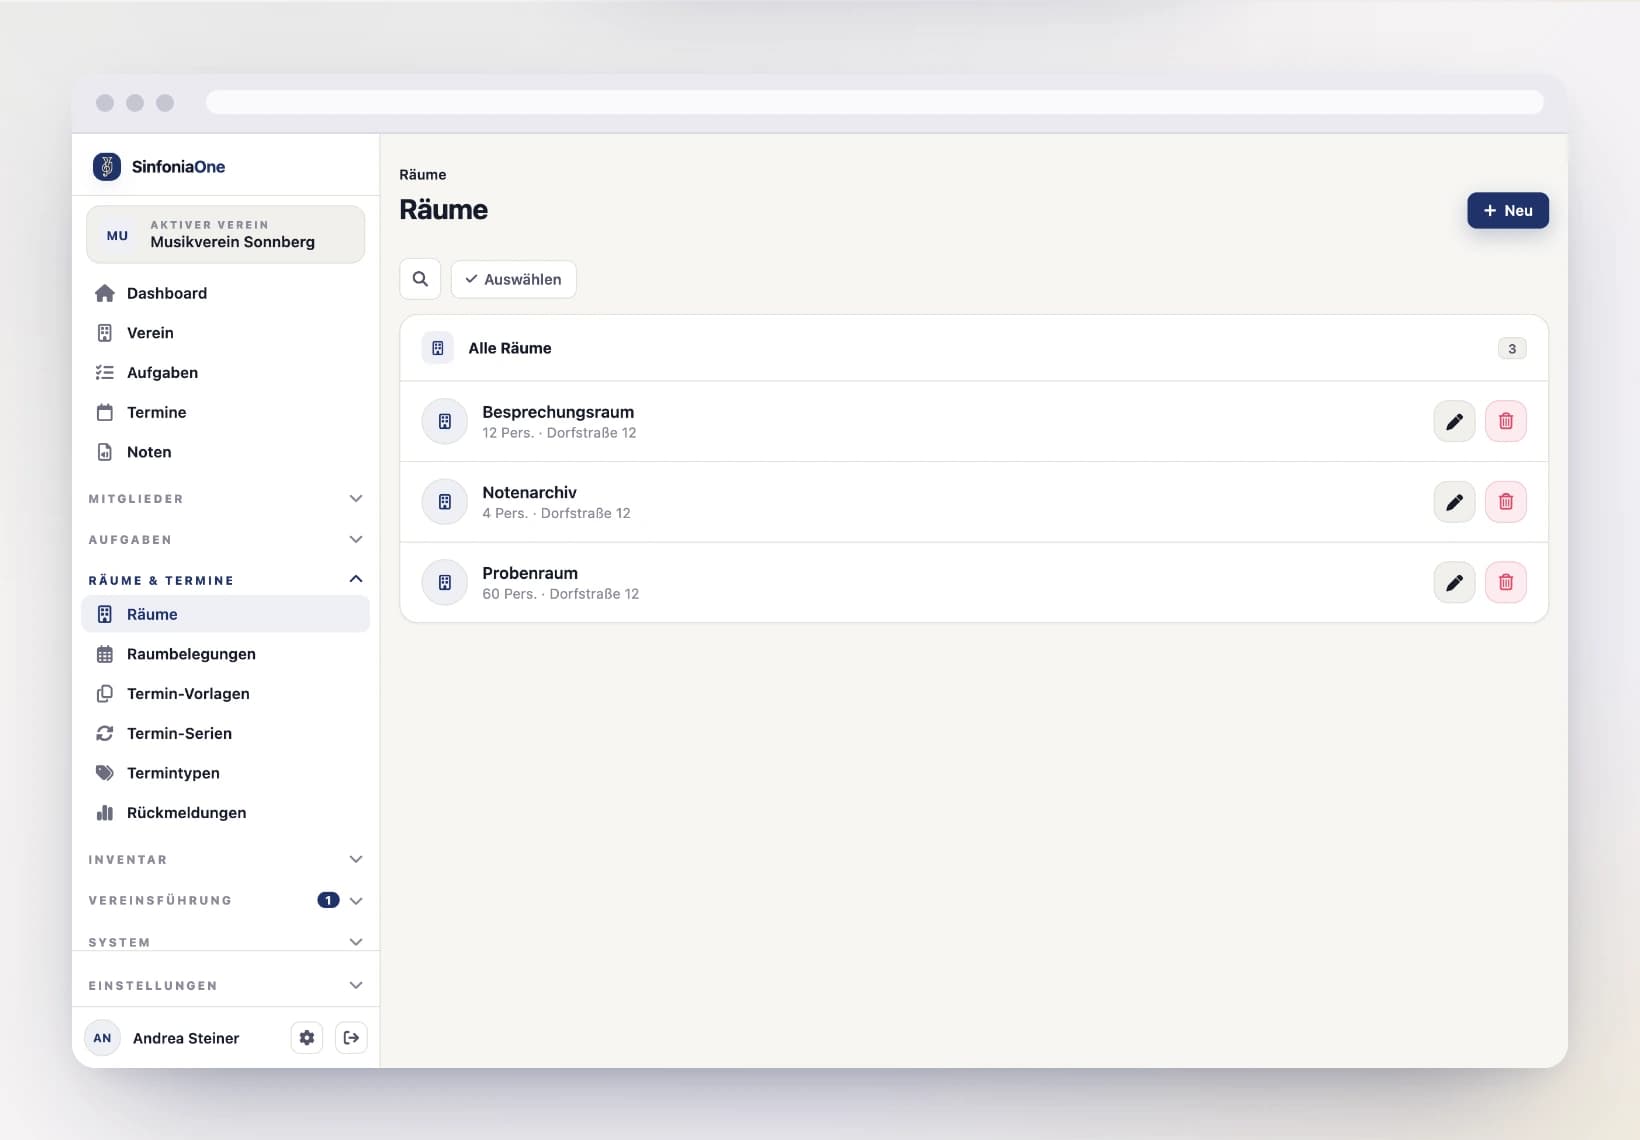Screen dimensions: 1640x1140
Task: Expand the Aufgaben section chevron
Action: pos(356,539)
